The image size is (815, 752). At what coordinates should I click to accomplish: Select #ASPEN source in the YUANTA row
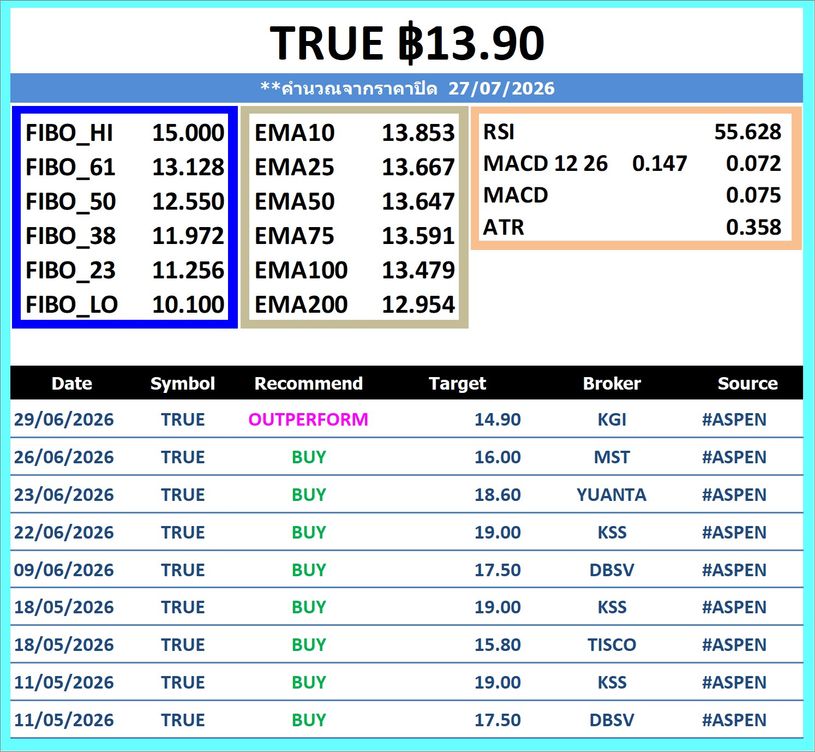pyautogui.click(x=734, y=494)
